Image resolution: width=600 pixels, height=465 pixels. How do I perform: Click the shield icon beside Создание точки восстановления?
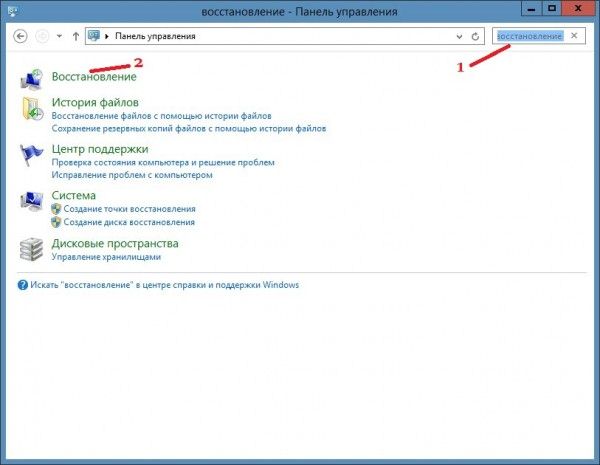56,209
